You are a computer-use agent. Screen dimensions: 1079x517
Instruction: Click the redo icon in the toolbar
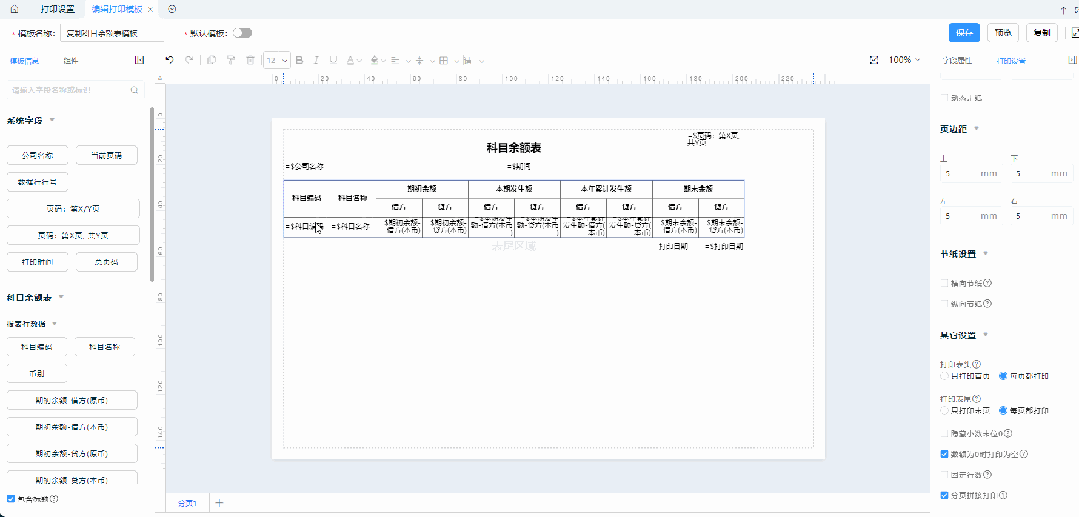(x=187, y=60)
